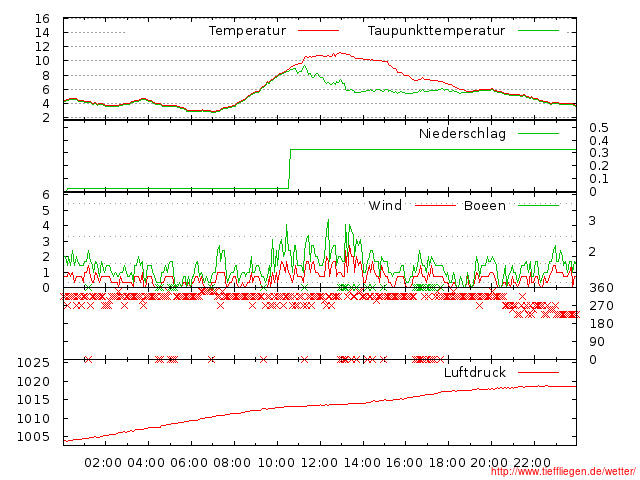Click the 270 wind direction axis value
Screen dimensions: 640x480
point(601,306)
